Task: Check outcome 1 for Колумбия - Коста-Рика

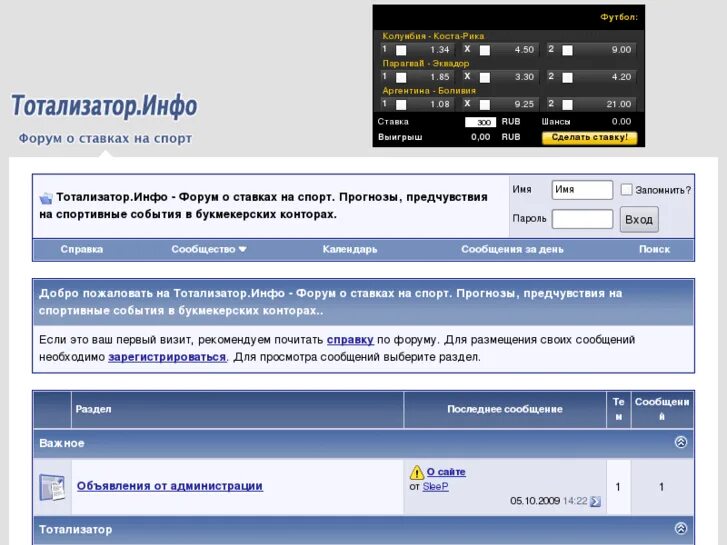Action: point(402,50)
